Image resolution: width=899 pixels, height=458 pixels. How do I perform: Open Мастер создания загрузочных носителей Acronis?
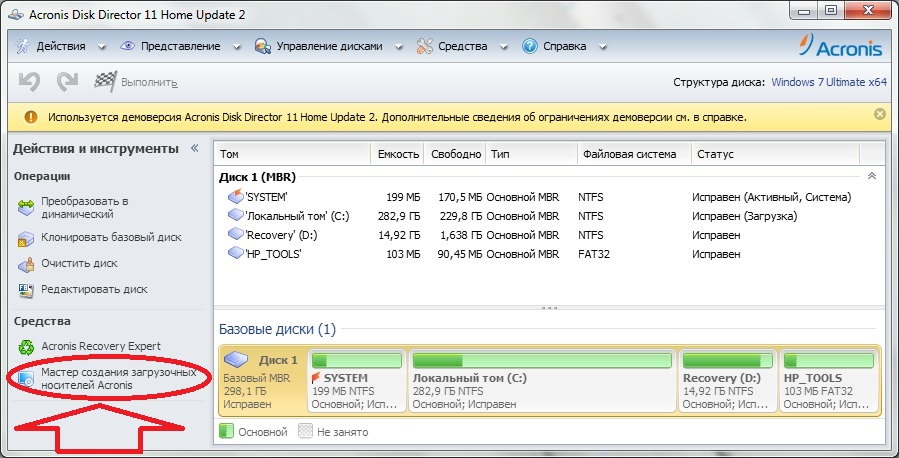coord(119,379)
